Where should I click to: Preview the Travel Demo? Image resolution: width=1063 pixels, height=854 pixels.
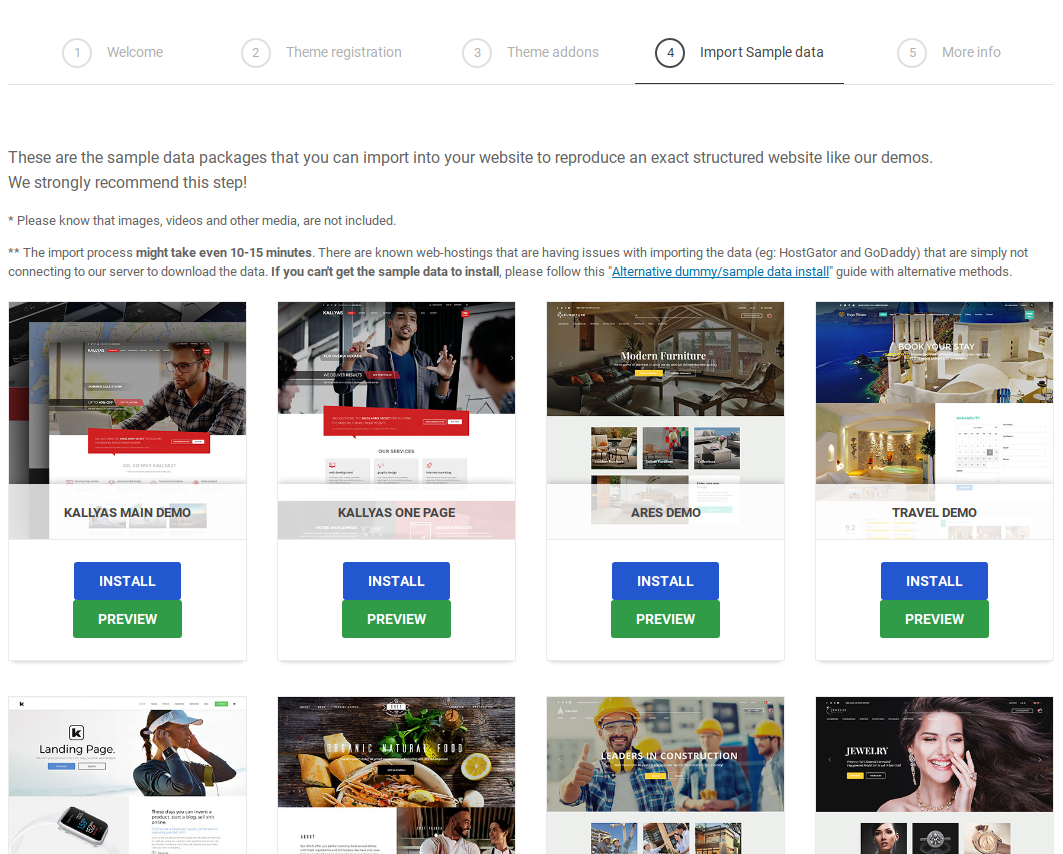pyautogui.click(x=934, y=619)
